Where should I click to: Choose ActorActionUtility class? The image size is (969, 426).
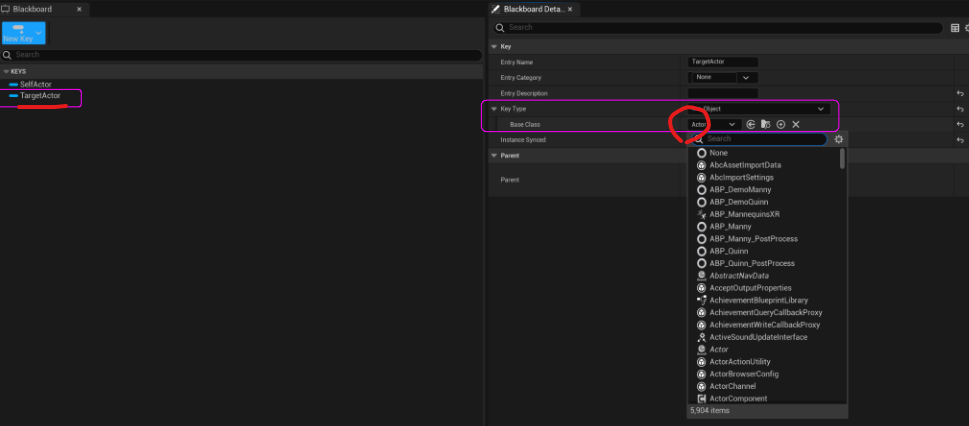(x=740, y=362)
